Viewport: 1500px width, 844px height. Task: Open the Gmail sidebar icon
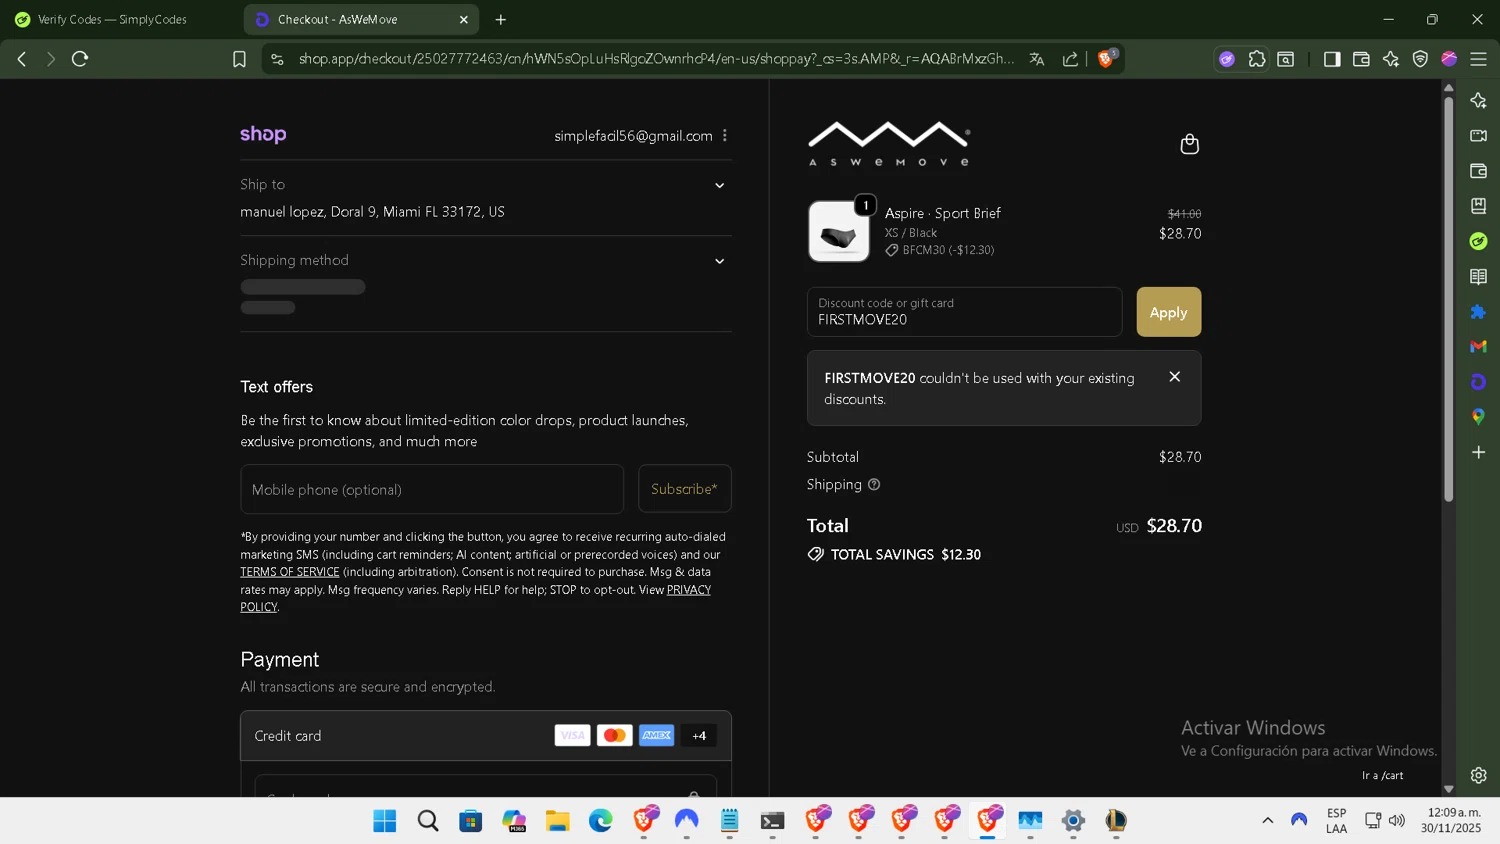click(1479, 347)
